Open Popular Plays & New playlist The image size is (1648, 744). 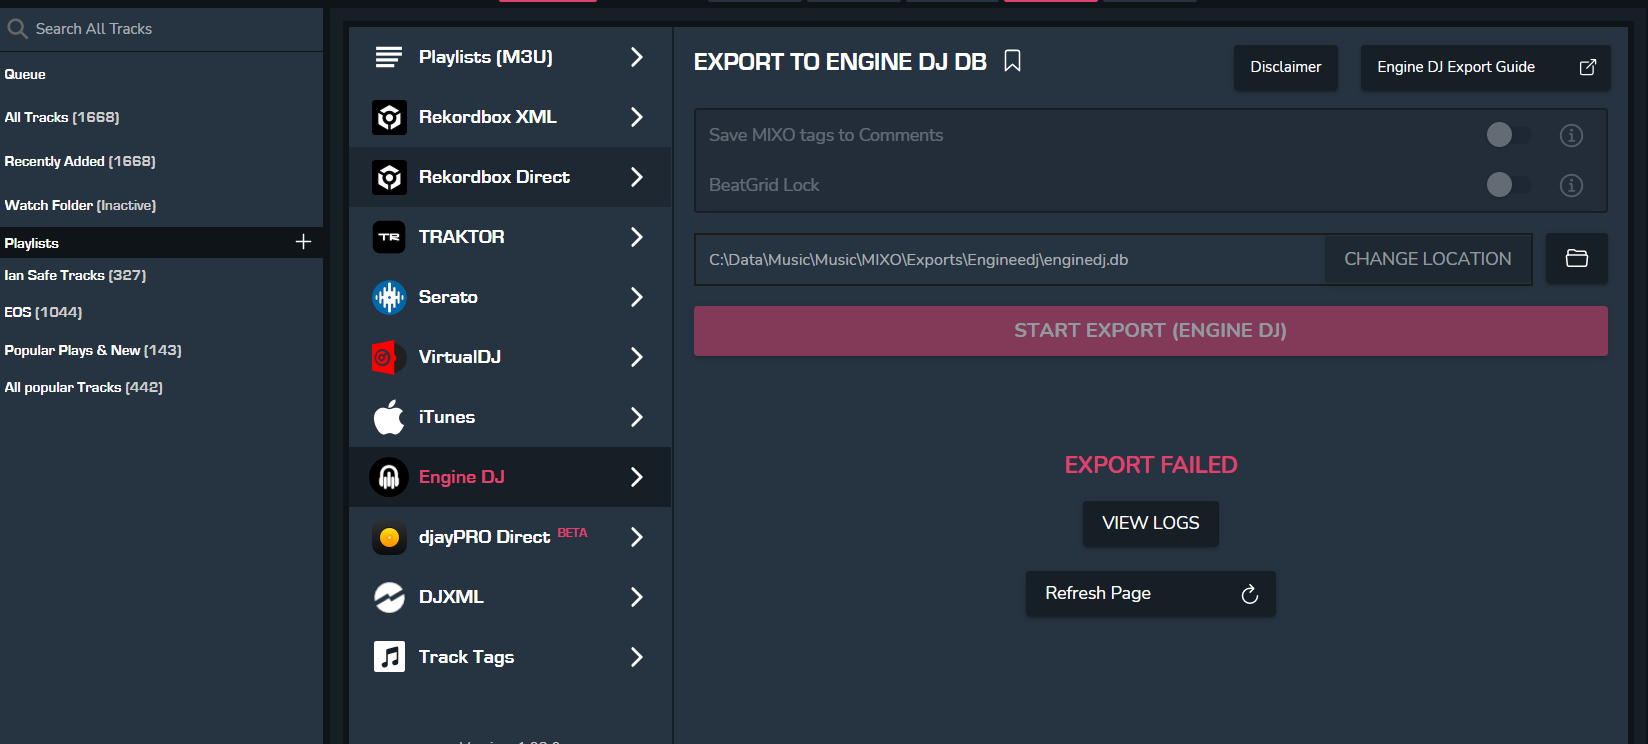(93, 350)
